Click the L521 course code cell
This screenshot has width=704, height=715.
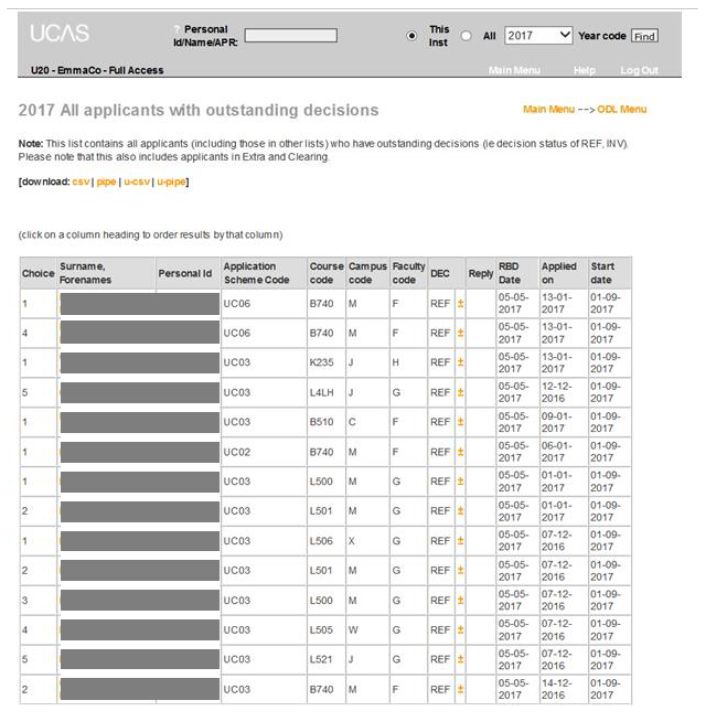[x=321, y=659]
